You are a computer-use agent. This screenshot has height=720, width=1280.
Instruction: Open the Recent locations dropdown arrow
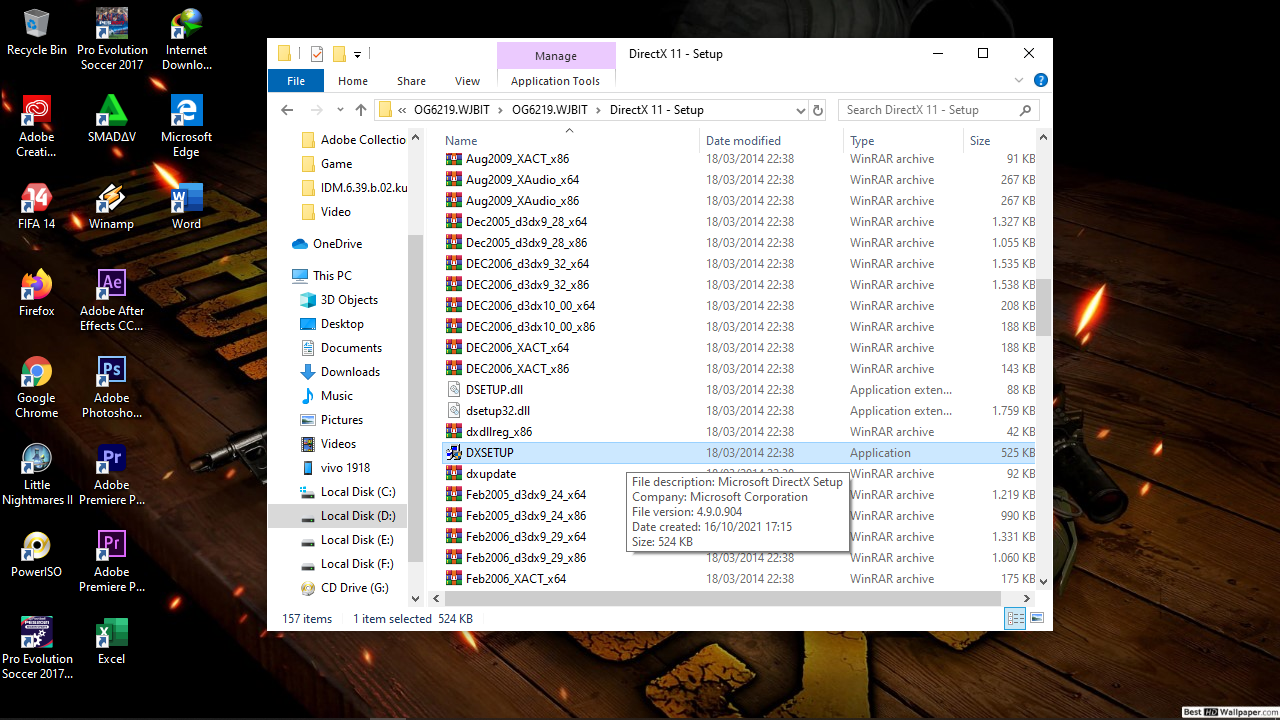coord(340,110)
